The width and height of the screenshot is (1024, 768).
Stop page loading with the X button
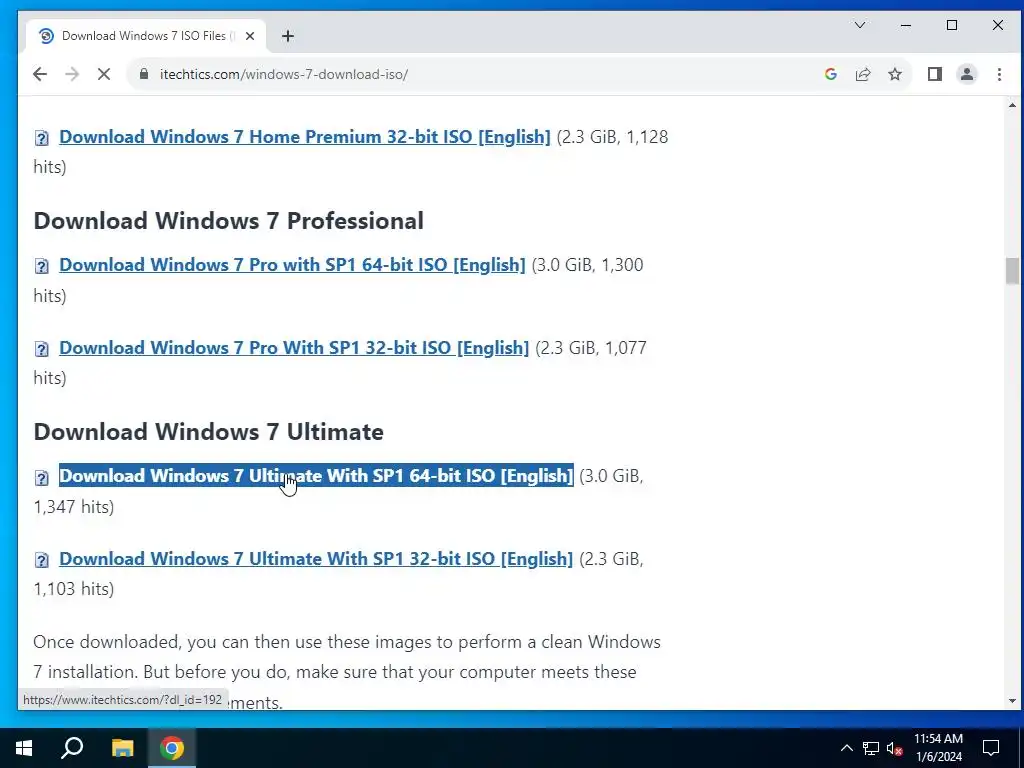(x=104, y=74)
